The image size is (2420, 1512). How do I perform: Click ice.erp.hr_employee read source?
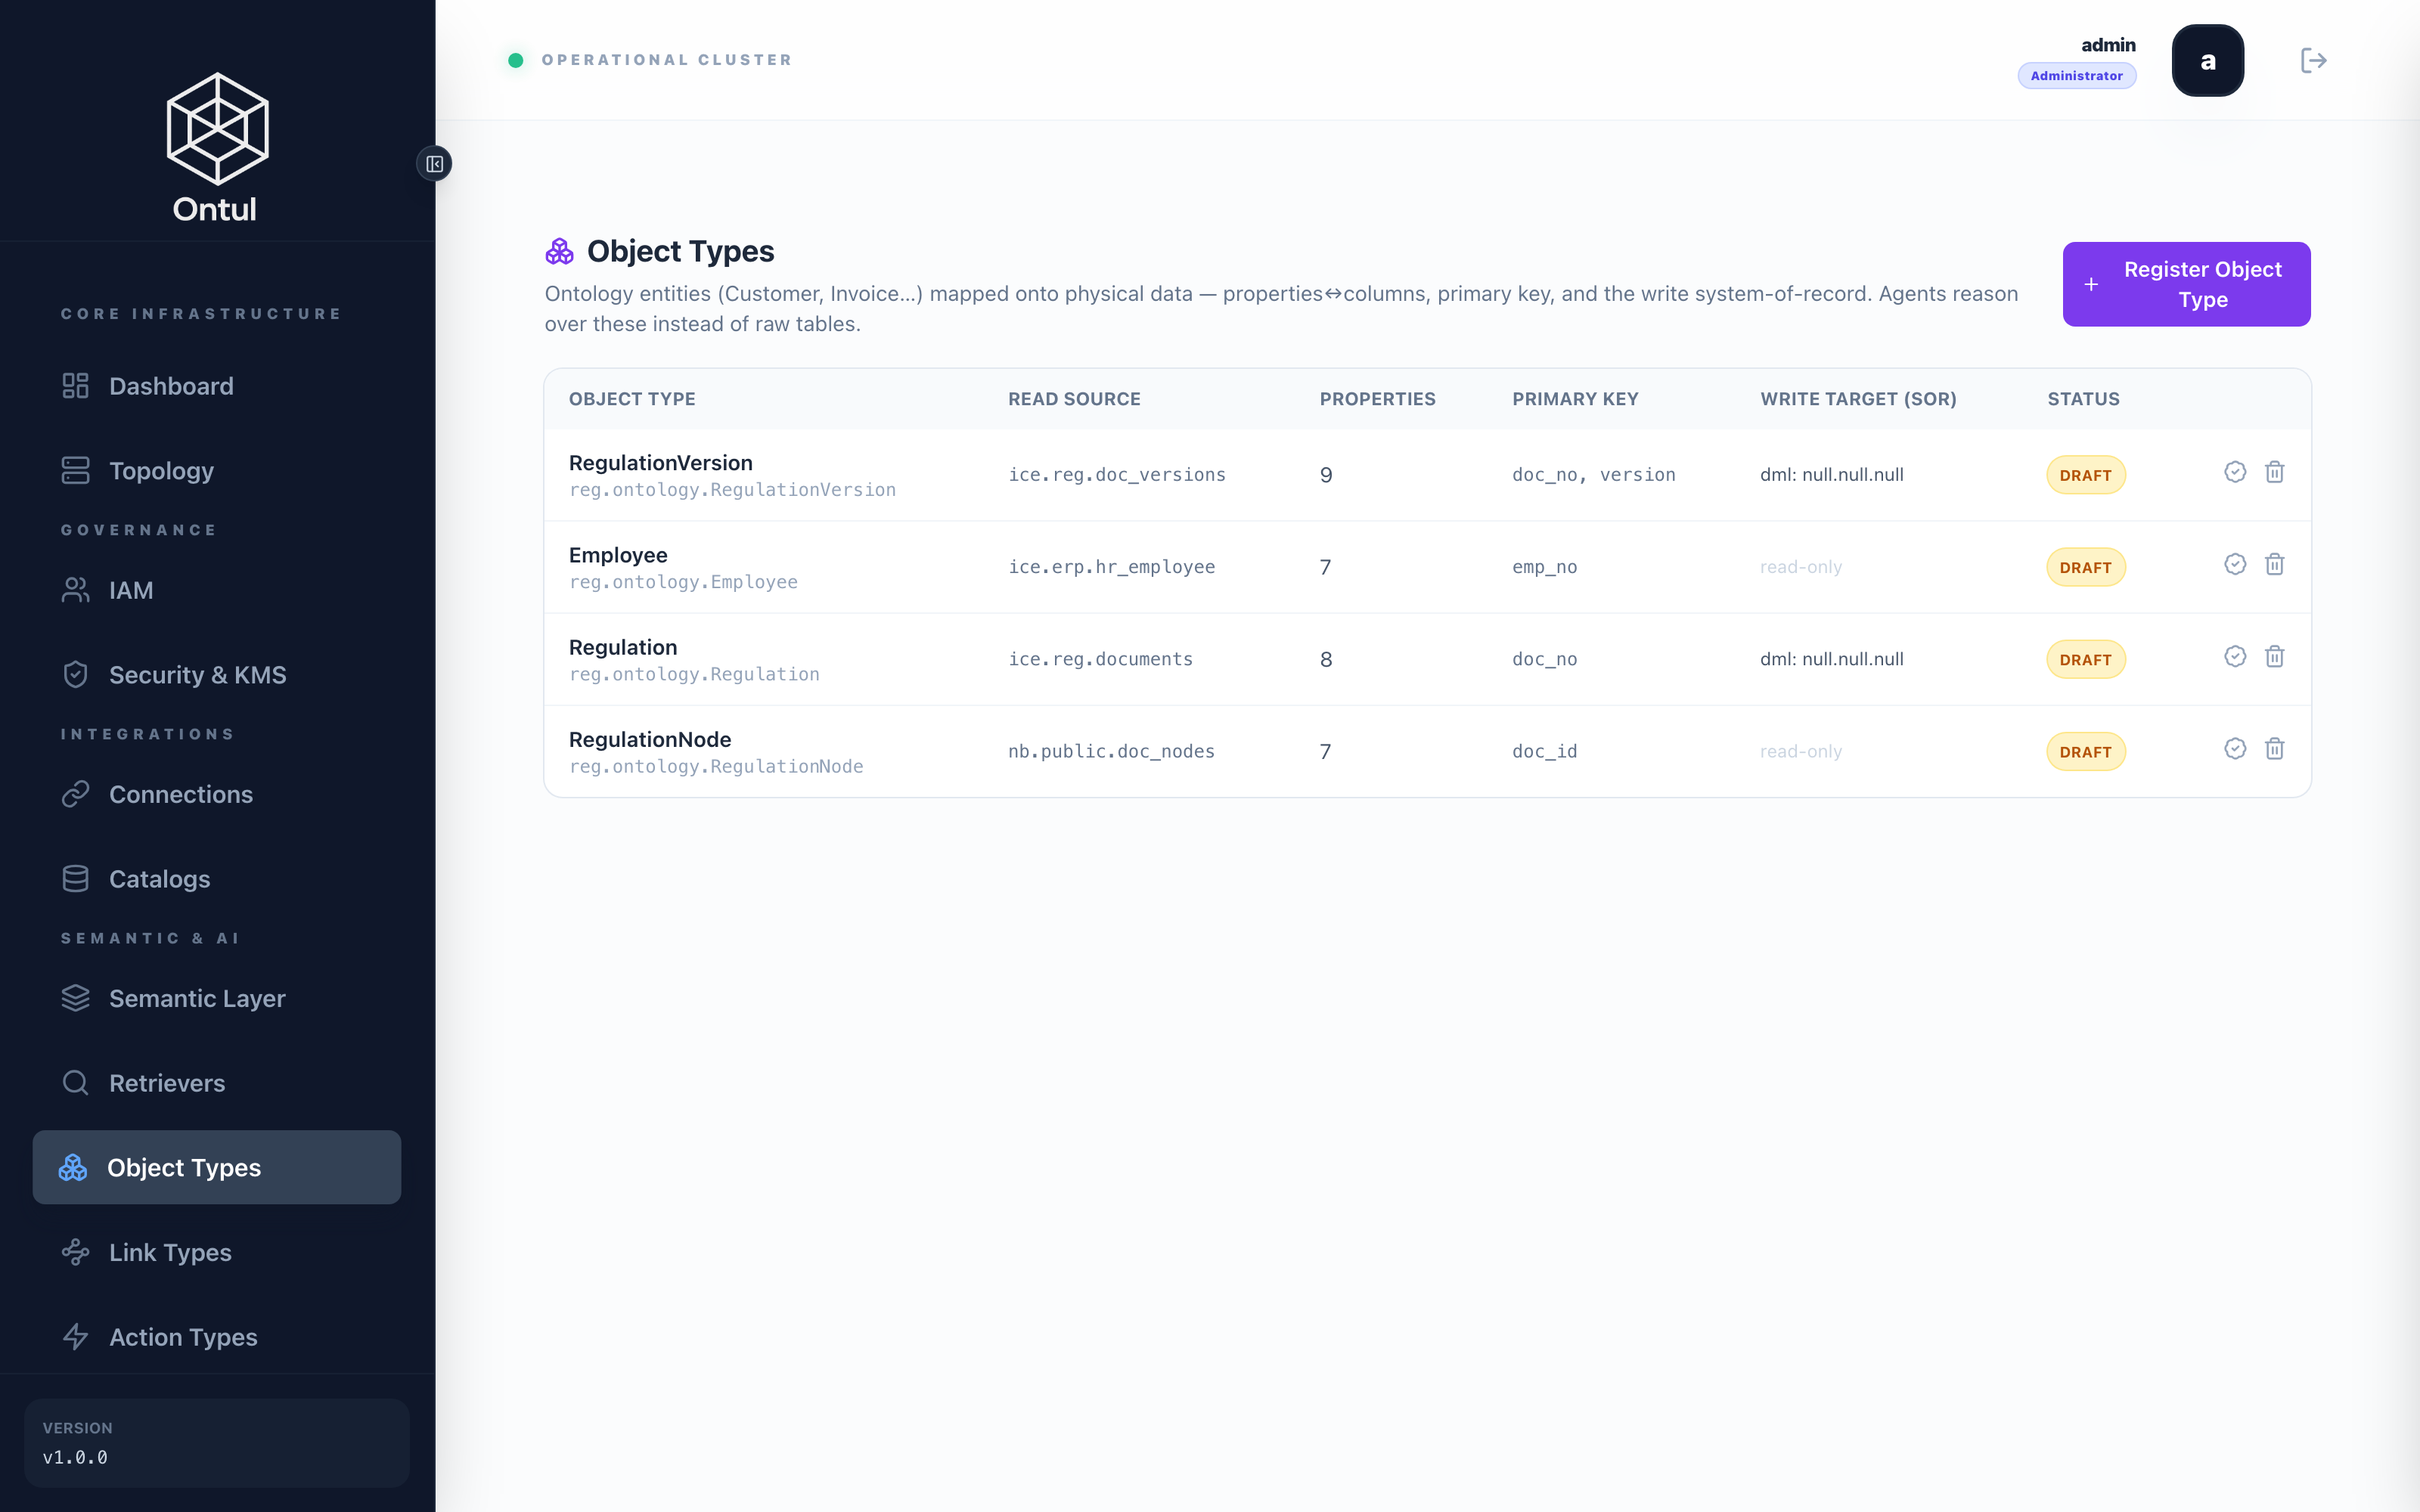(1111, 567)
